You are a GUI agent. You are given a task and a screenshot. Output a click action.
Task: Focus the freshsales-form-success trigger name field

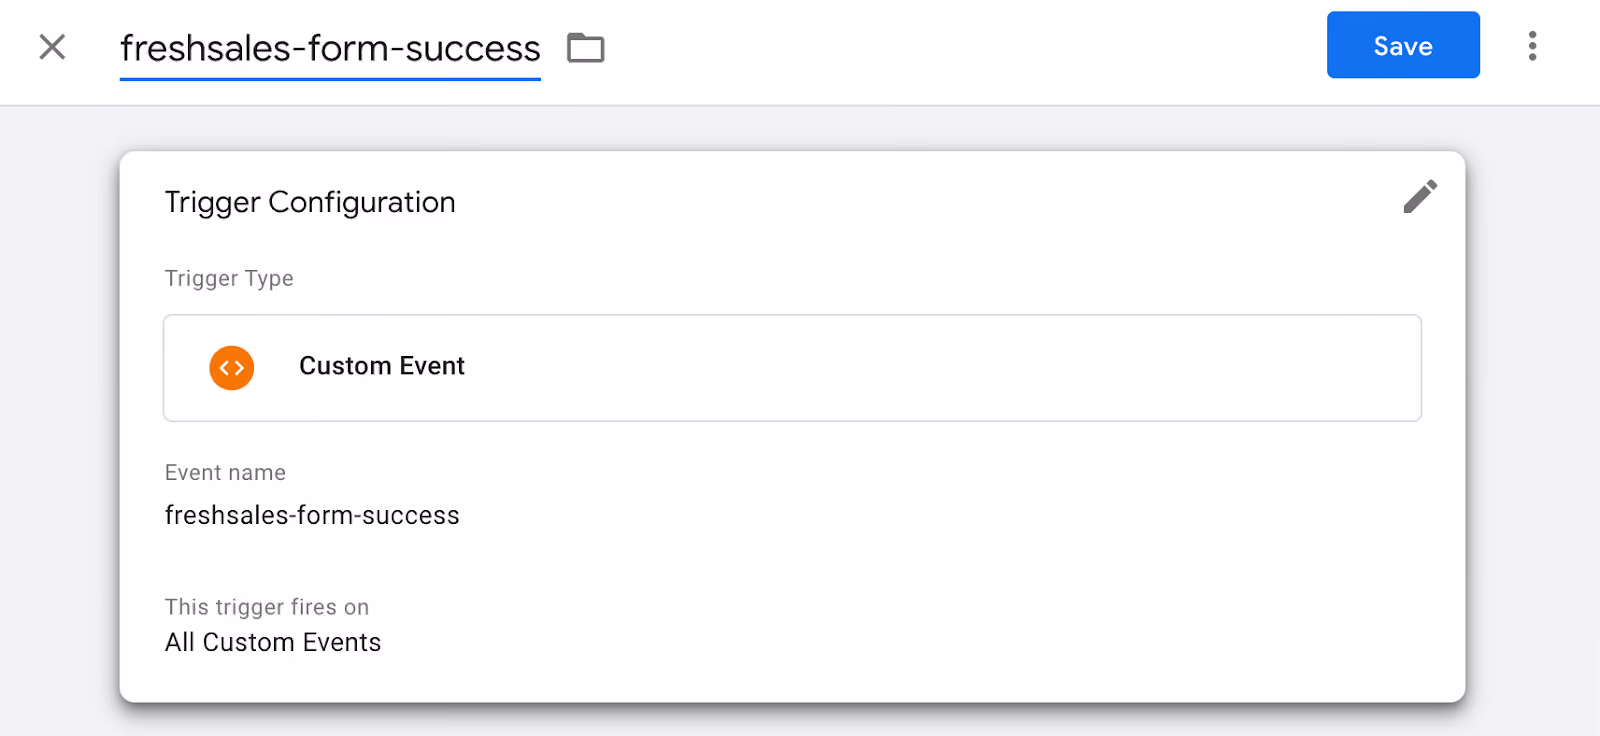pos(330,48)
